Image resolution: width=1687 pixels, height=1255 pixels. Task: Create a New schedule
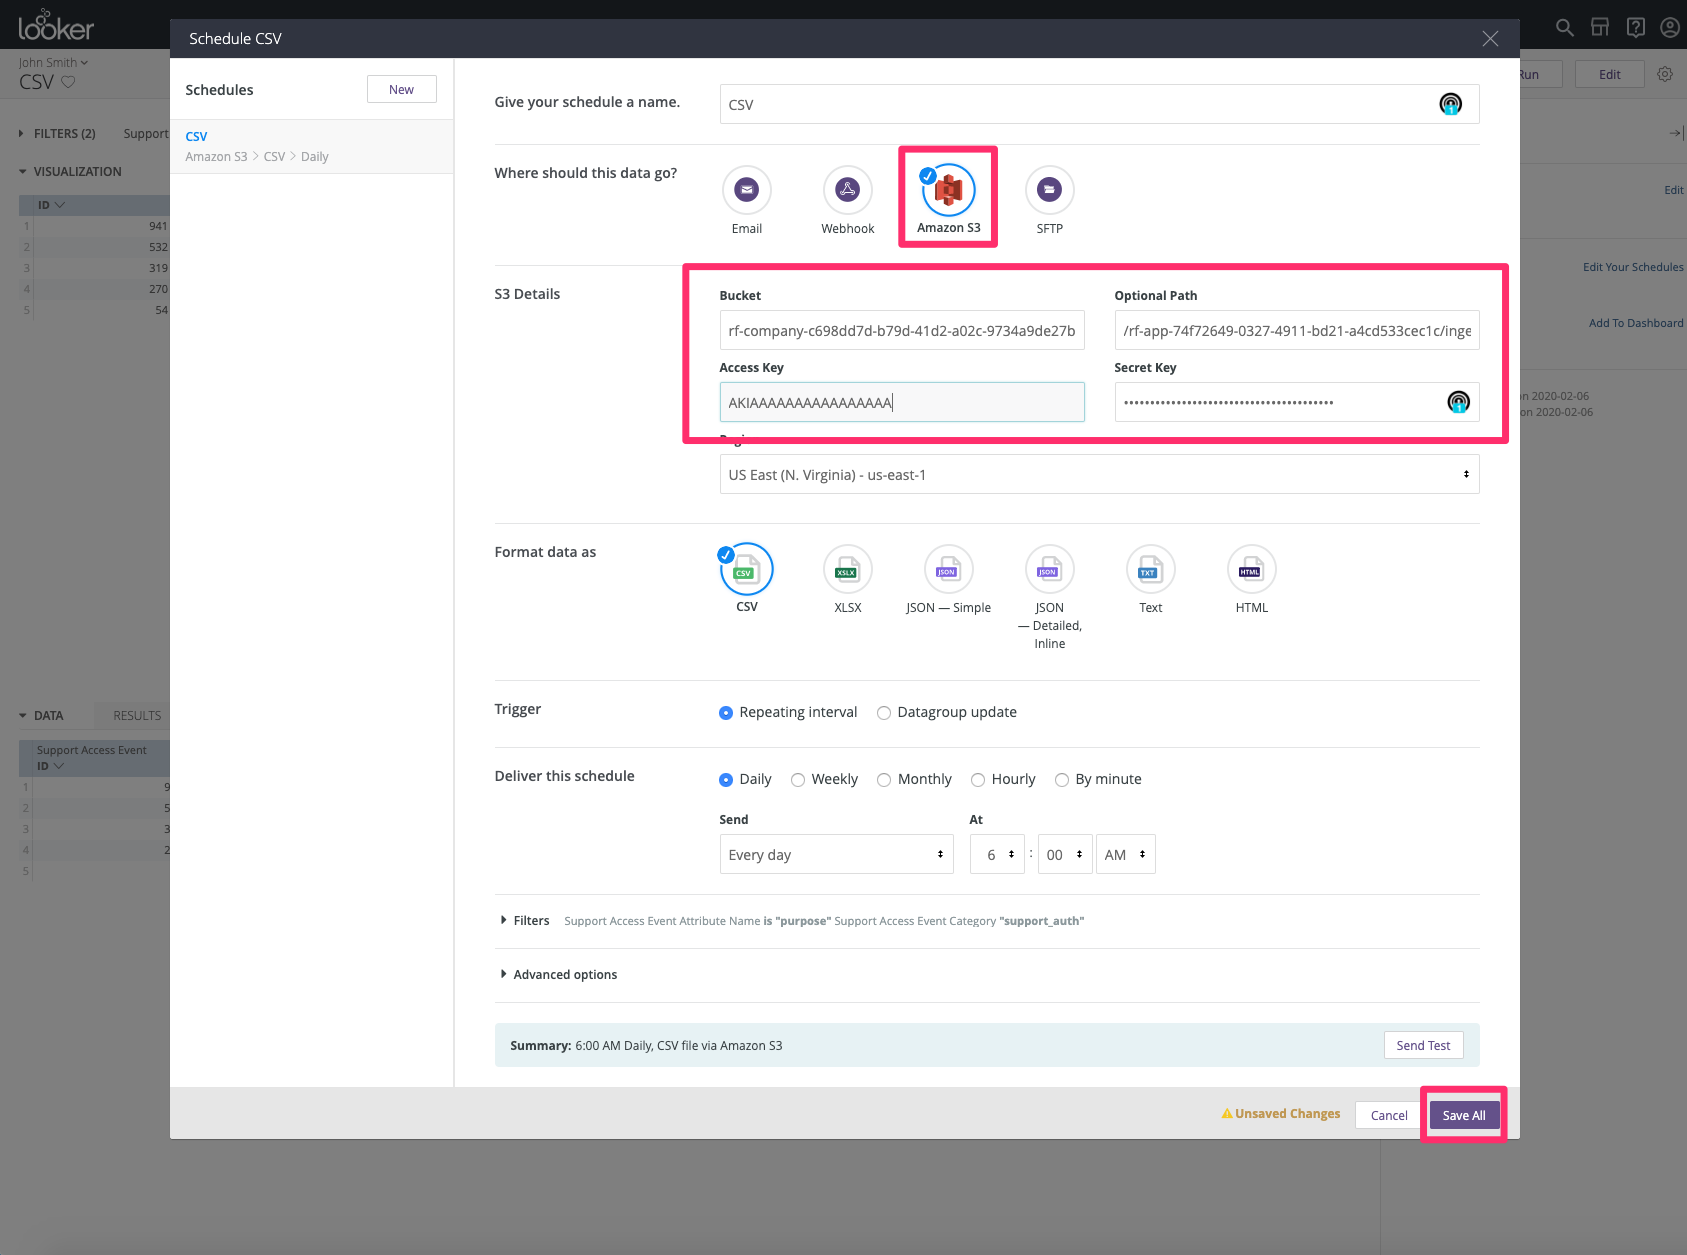401,89
